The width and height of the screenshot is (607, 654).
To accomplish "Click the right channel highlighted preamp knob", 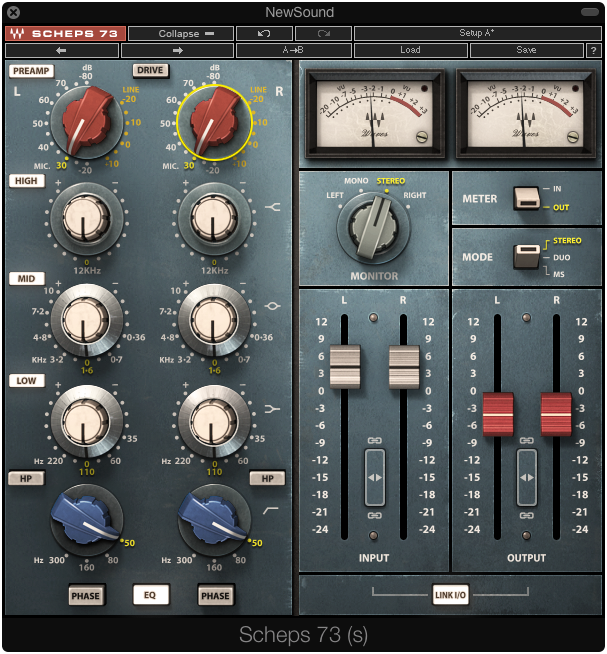I will tap(215, 122).
